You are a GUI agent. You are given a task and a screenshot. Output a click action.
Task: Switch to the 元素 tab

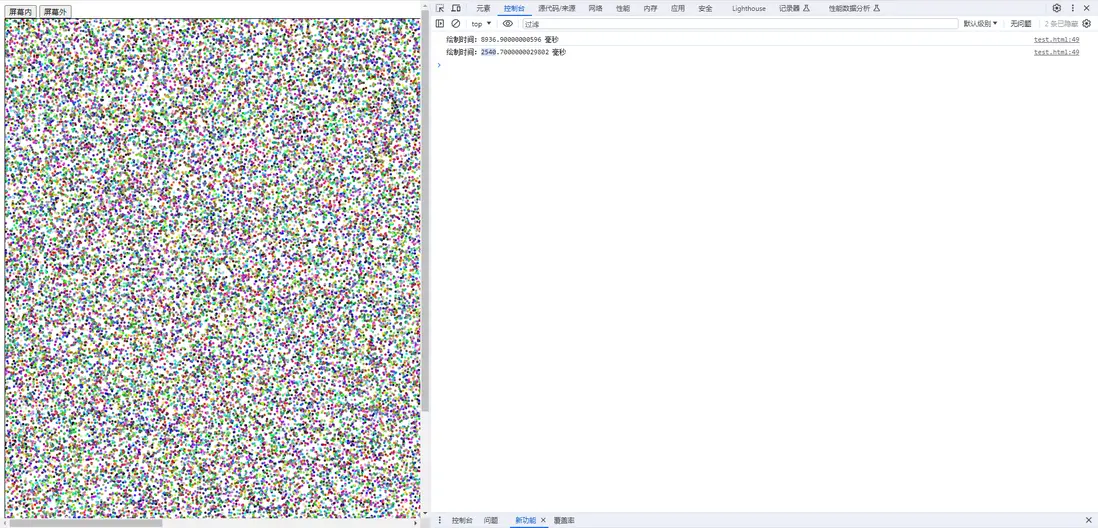[483, 8]
